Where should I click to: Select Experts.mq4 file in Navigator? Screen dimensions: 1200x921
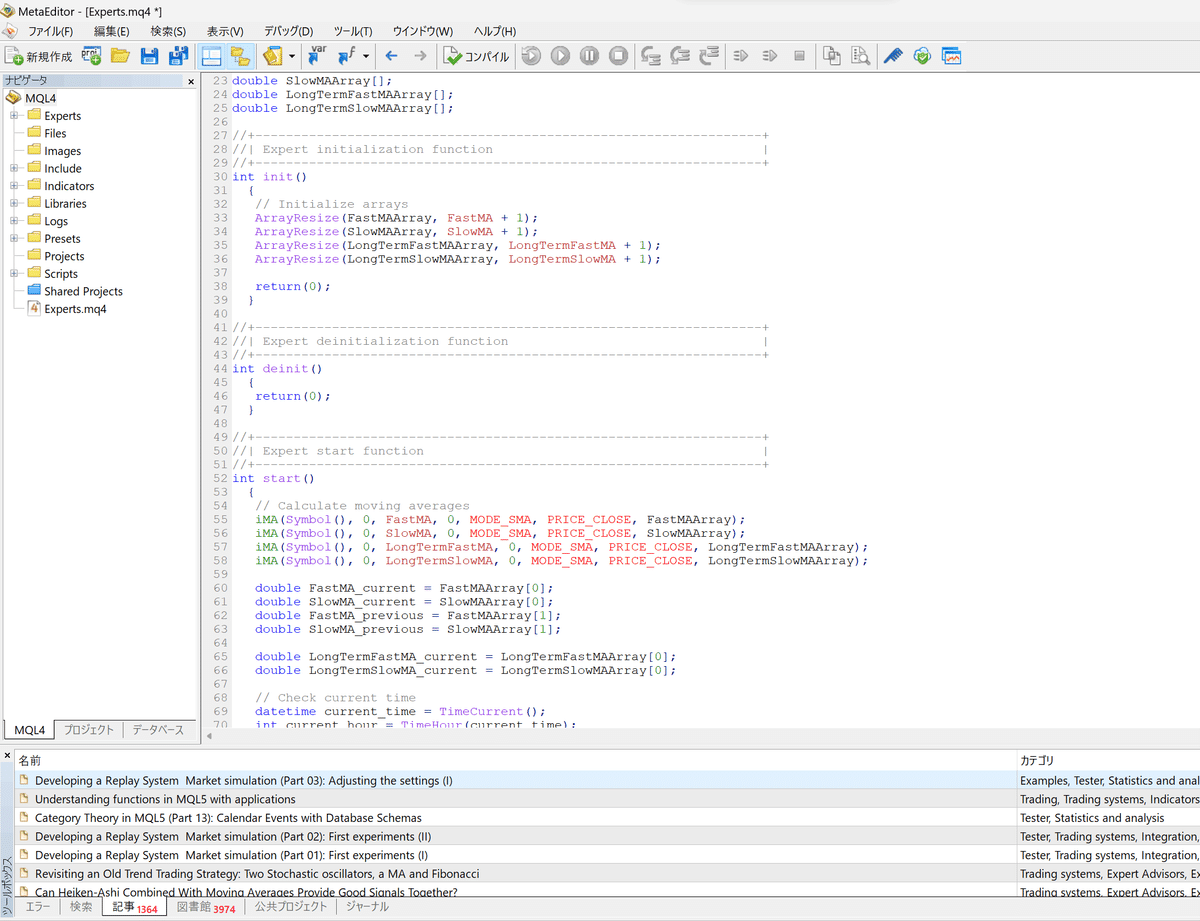point(75,309)
